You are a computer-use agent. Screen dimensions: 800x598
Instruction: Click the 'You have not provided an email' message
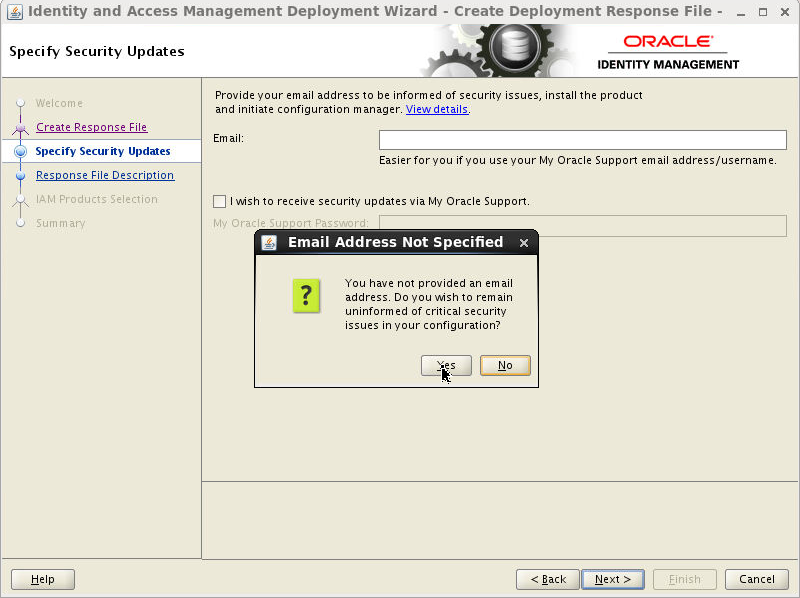click(429, 304)
